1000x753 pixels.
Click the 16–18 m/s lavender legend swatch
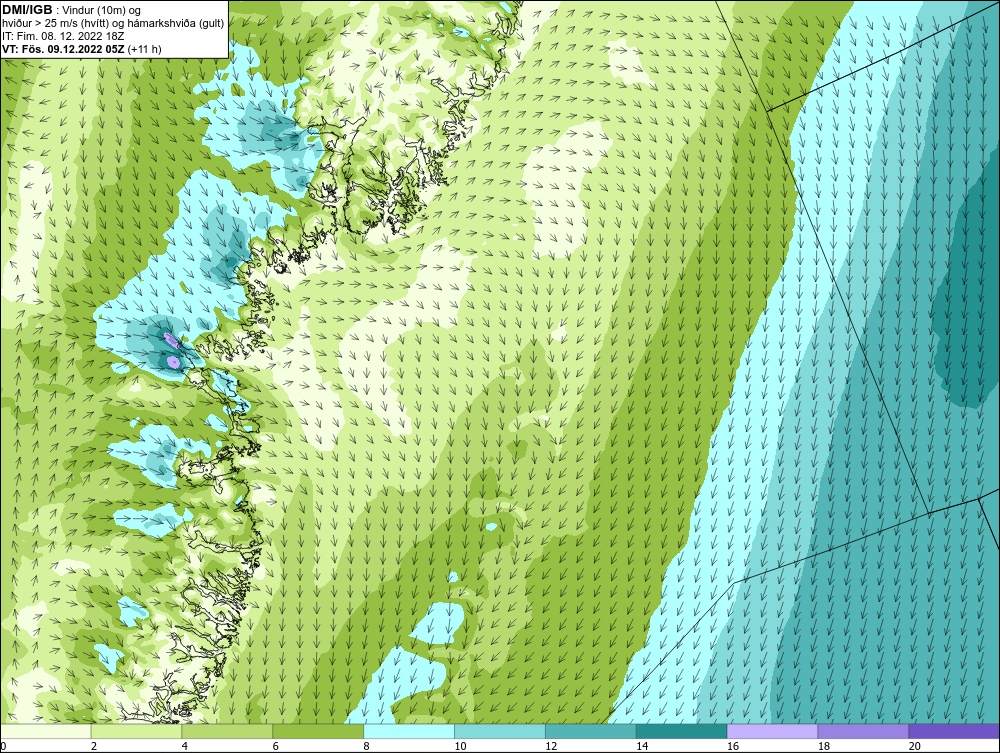(x=772, y=731)
